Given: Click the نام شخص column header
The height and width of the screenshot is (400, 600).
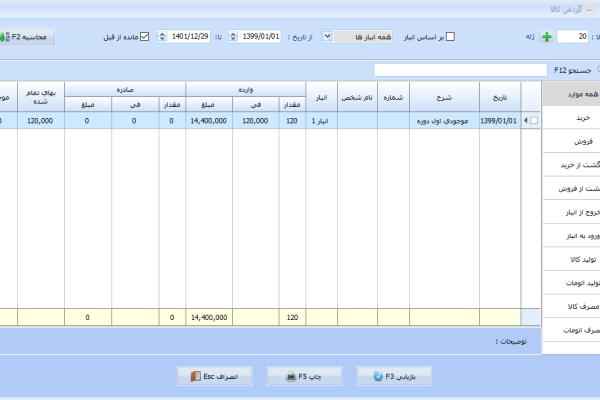Looking at the screenshot, I should pos(357,97).
